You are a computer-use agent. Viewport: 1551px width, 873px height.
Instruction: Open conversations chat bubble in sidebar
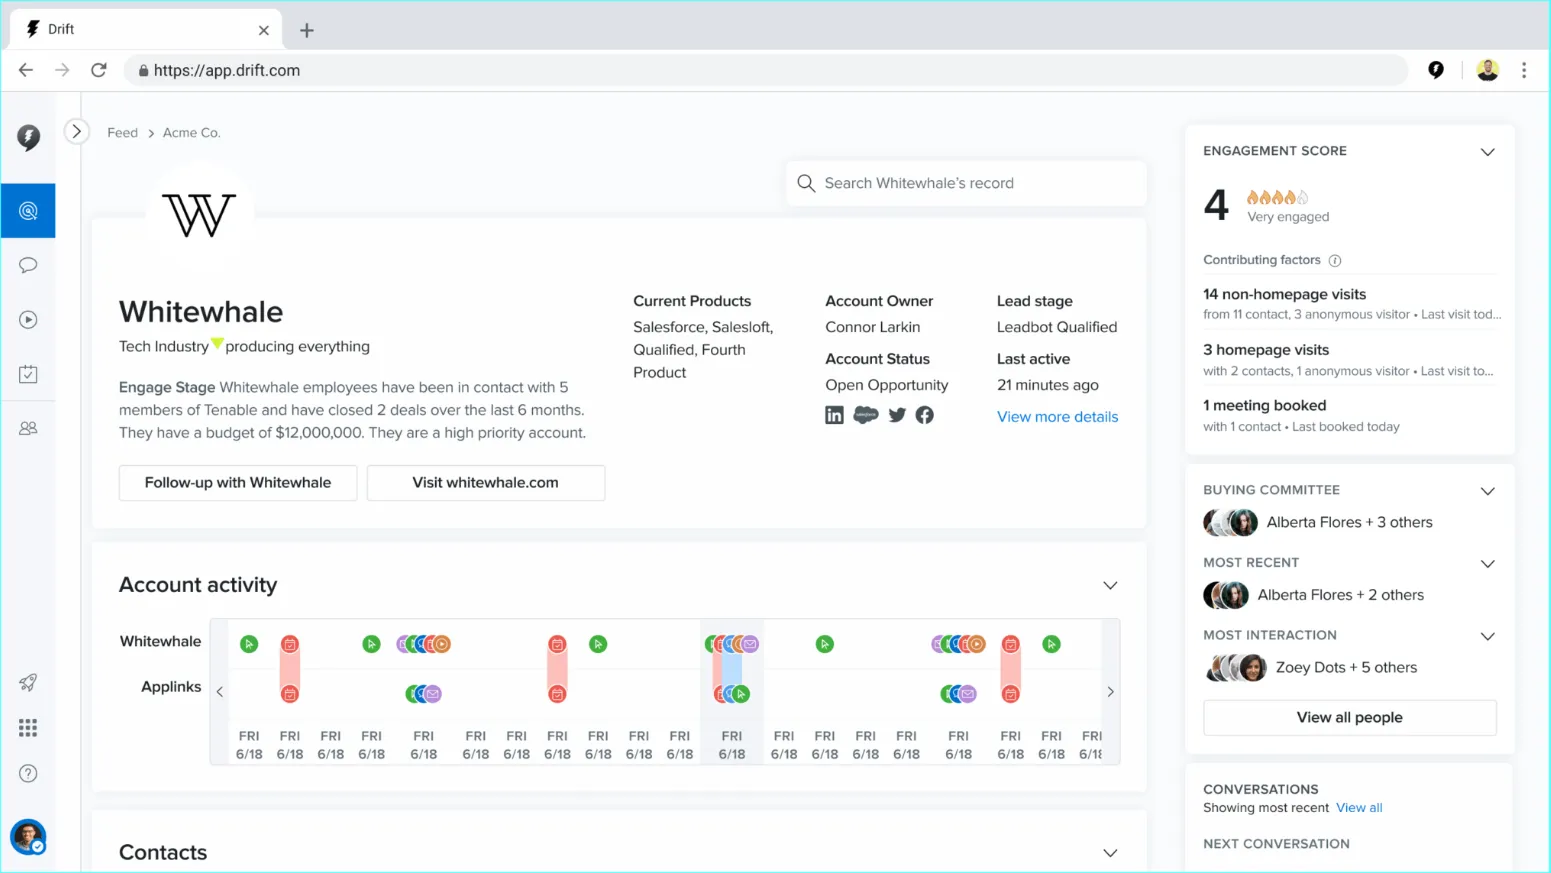coord(28,265)
